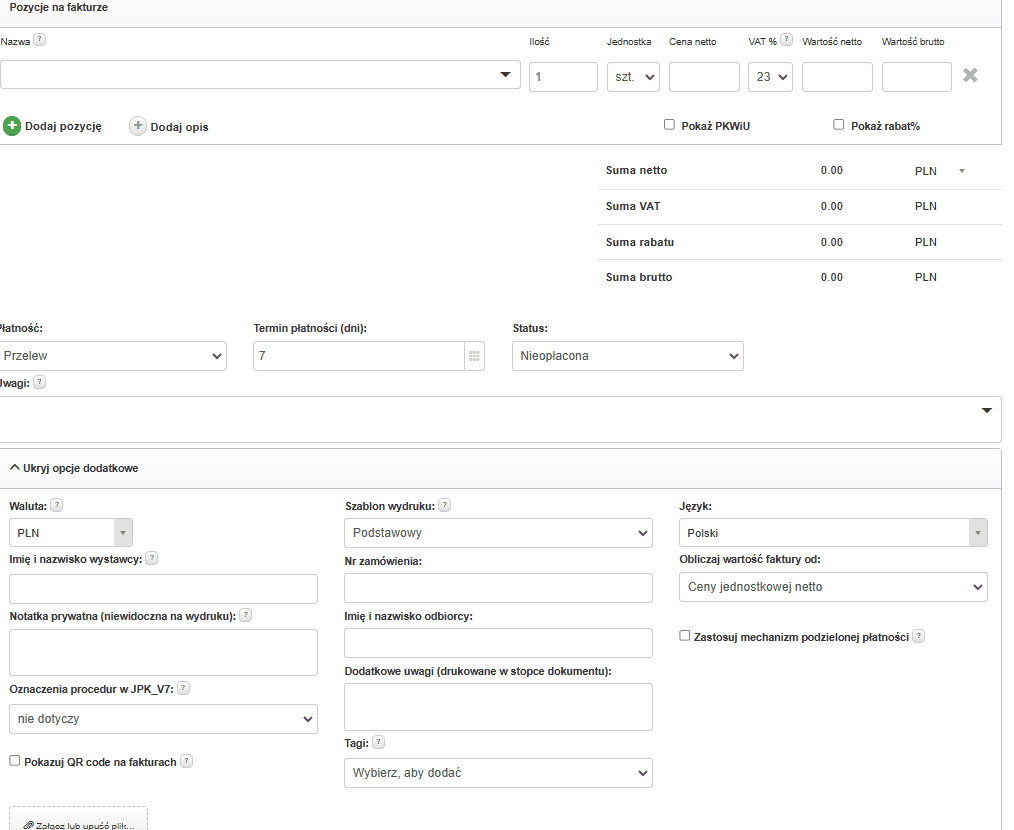Open the Płatność dropdown showing Przelew
The height and width of the screenshot is (830, 1014).
coord(113,356)
